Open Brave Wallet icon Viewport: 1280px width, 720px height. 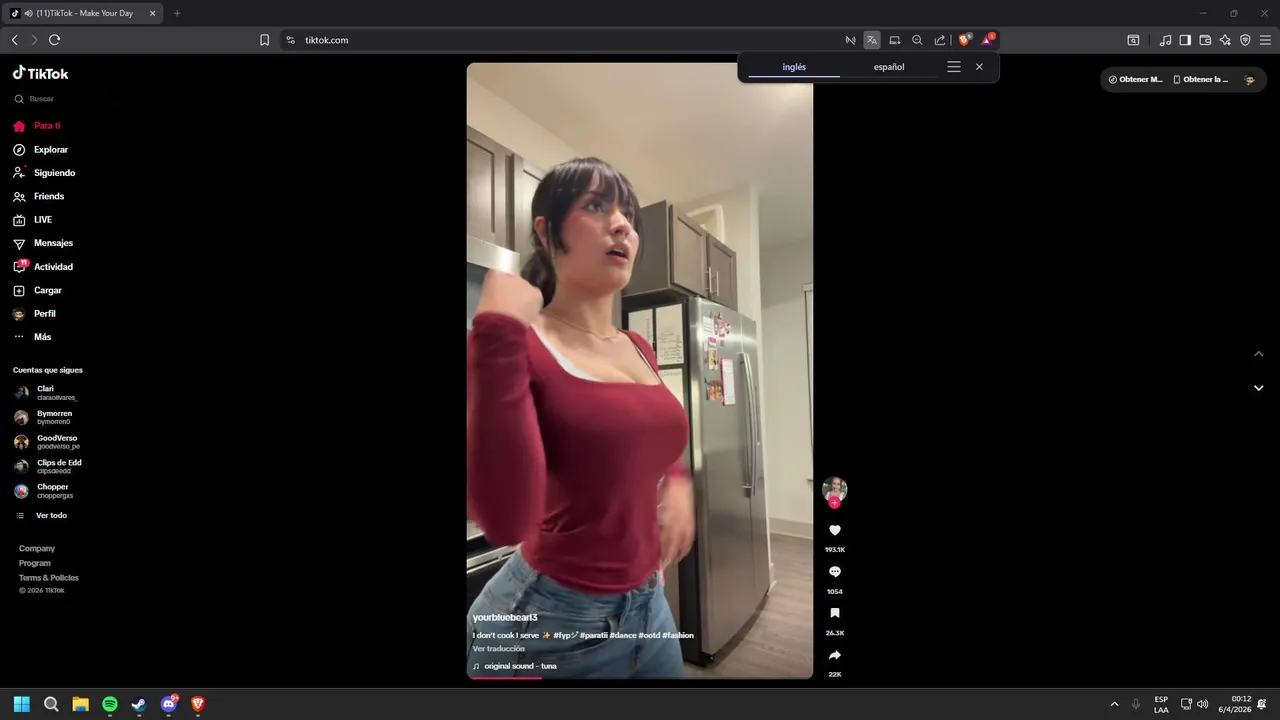pyautogui.click(x=1205, y=40)
